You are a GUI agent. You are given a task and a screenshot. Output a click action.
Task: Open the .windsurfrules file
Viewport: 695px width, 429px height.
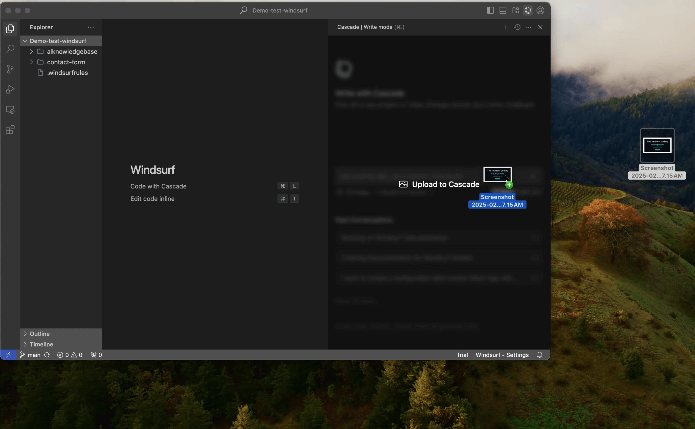61,73
